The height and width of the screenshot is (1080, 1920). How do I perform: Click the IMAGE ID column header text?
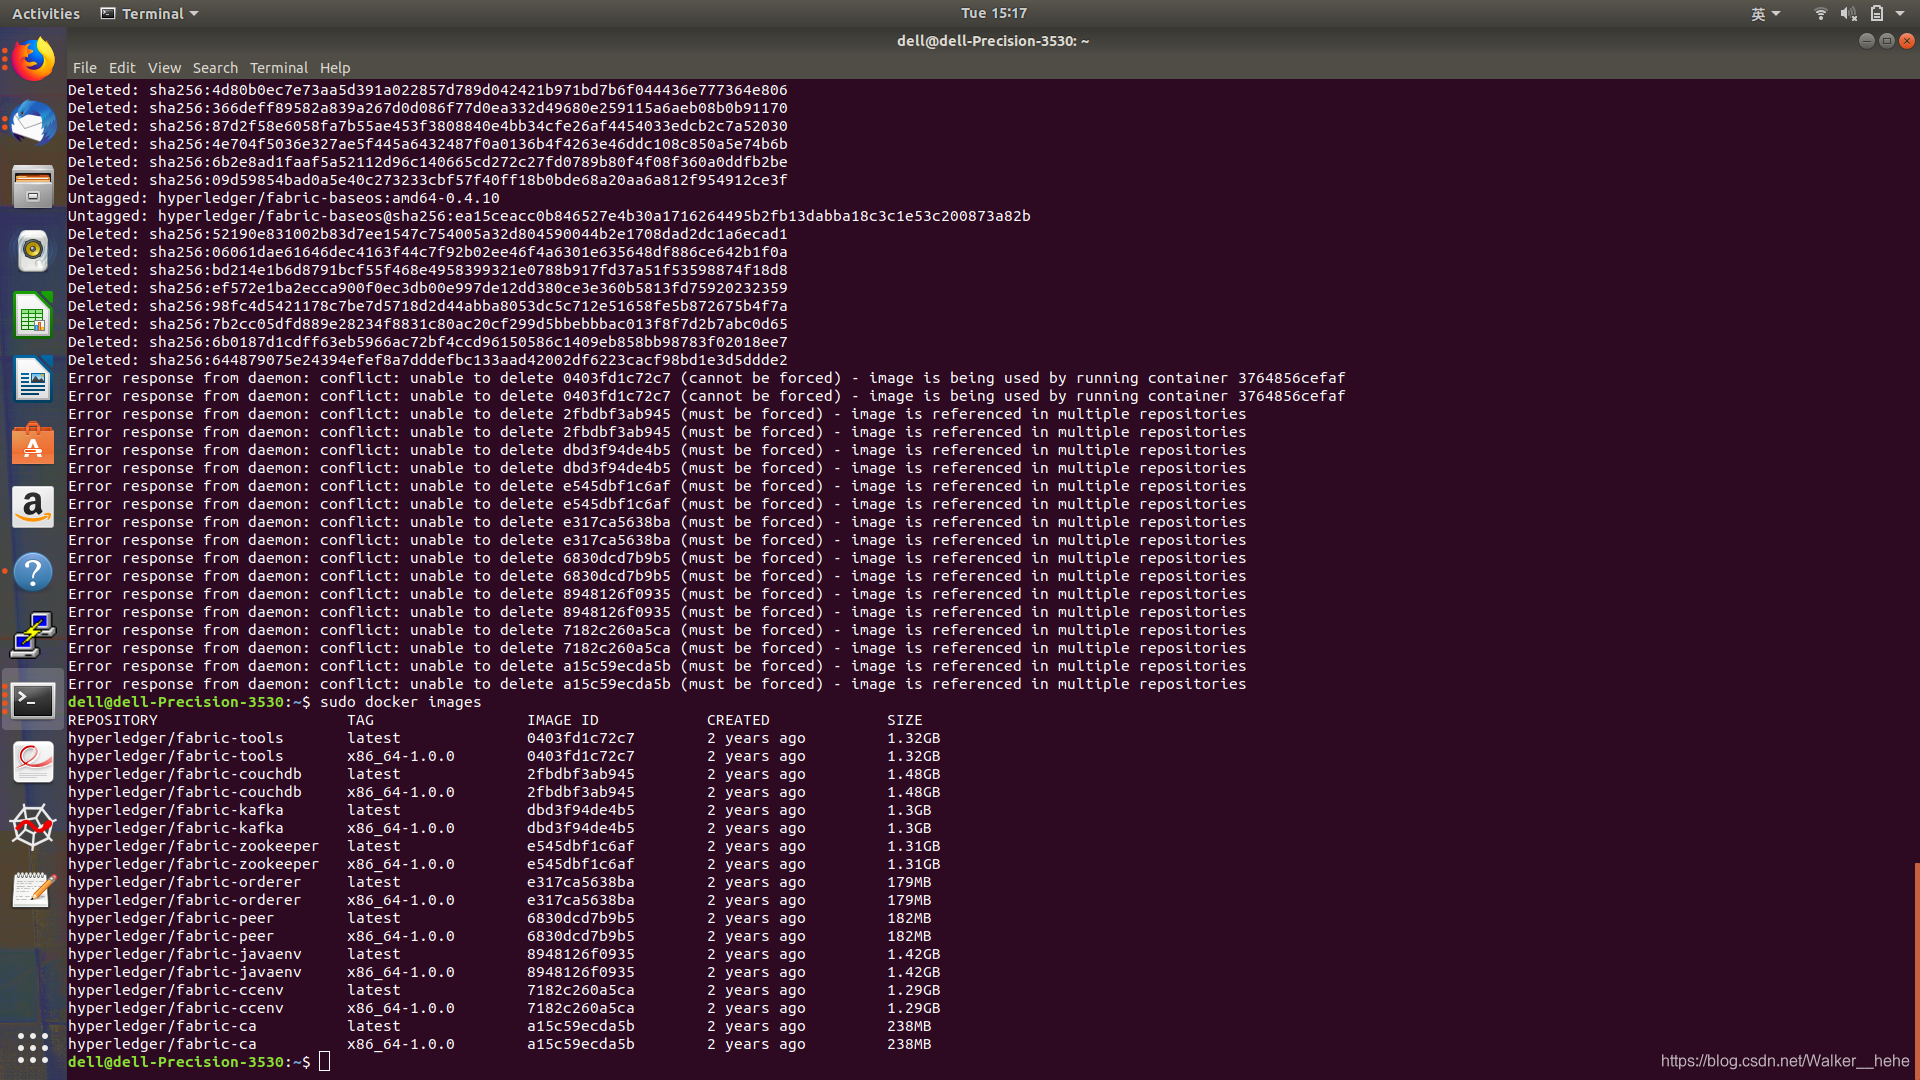coord(563,720)
